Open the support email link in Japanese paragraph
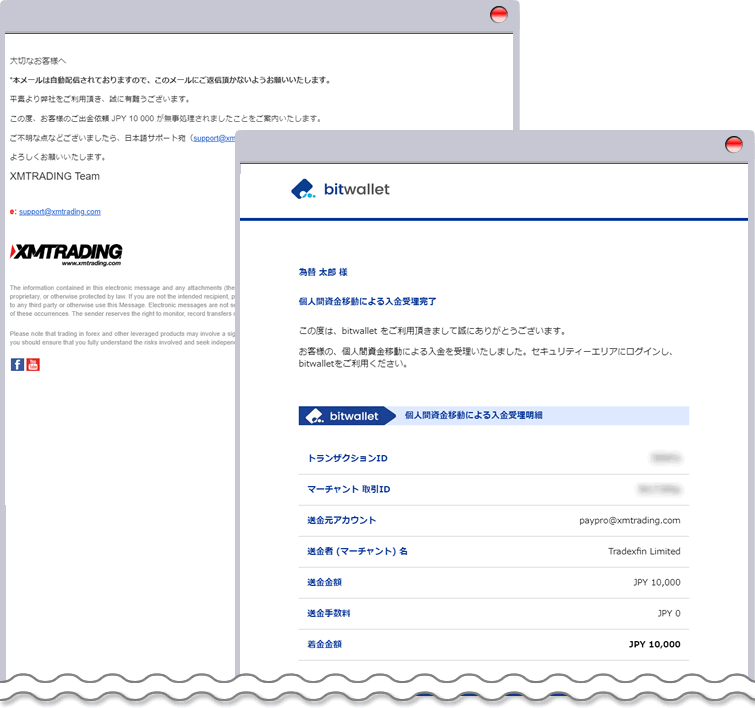The height and width of the screenshot is (708, 755). 214,138
